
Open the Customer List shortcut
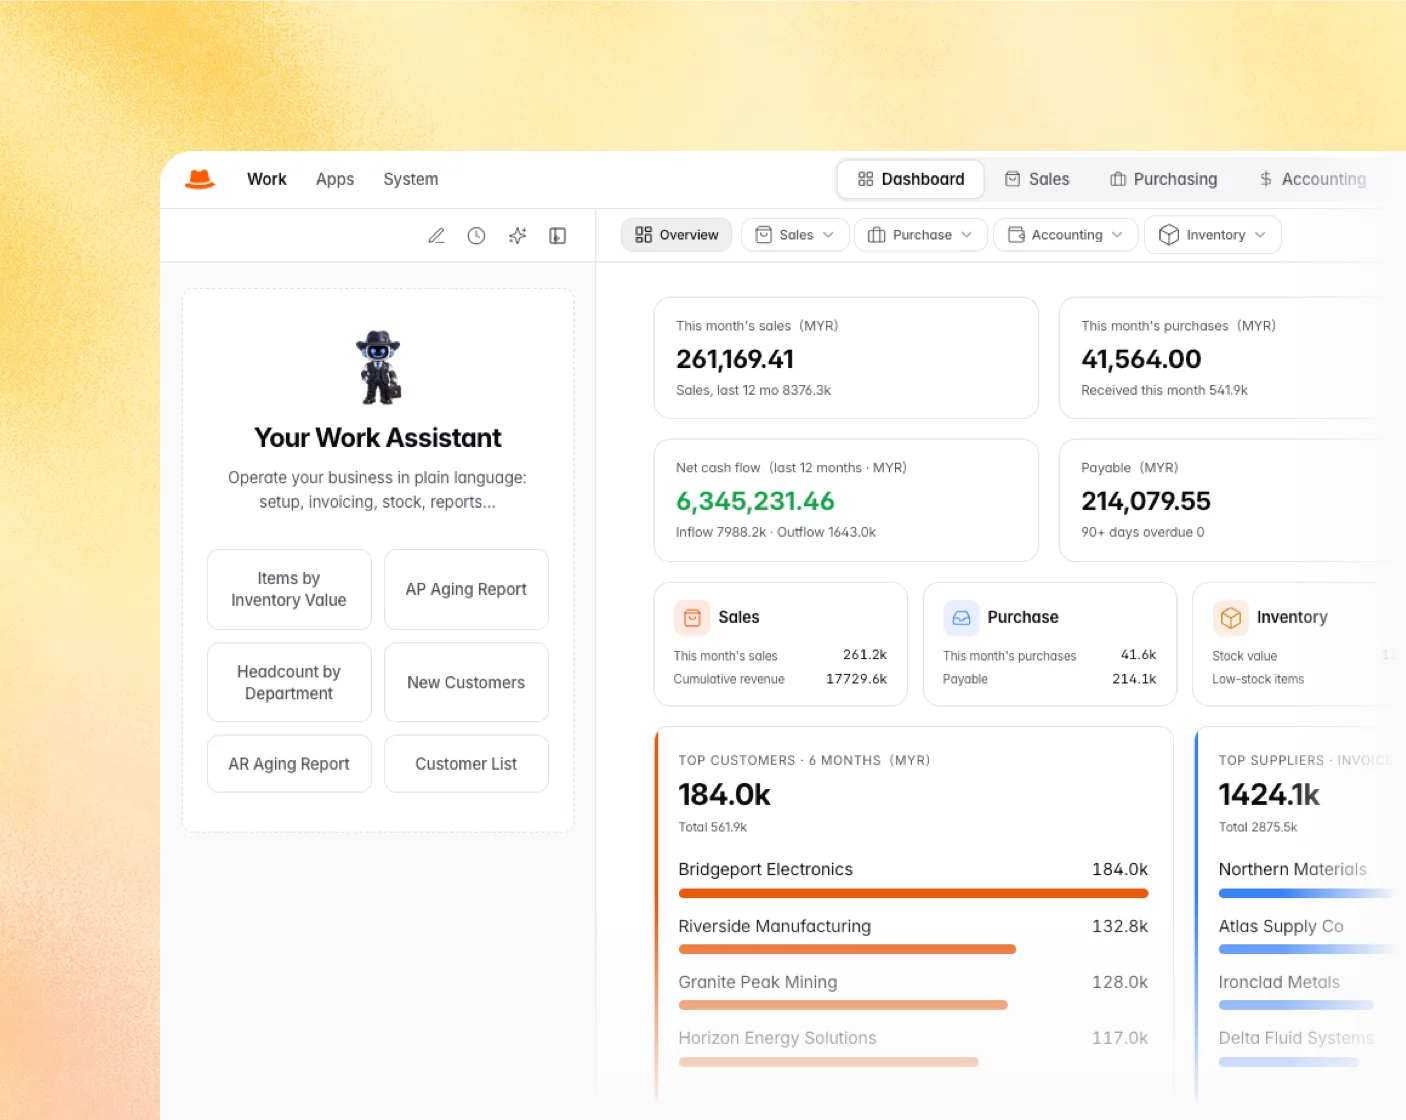466,764
